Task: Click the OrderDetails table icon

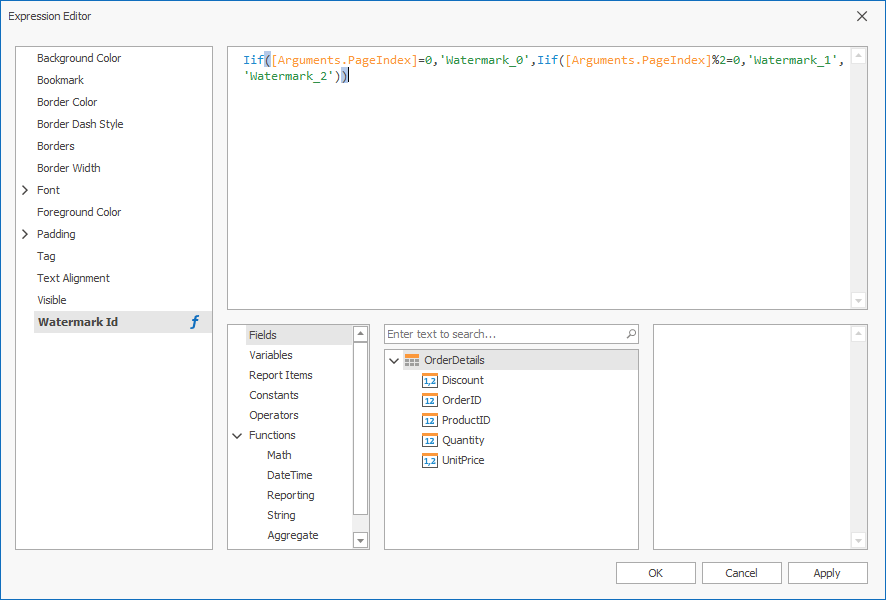Action: (412, 360)
